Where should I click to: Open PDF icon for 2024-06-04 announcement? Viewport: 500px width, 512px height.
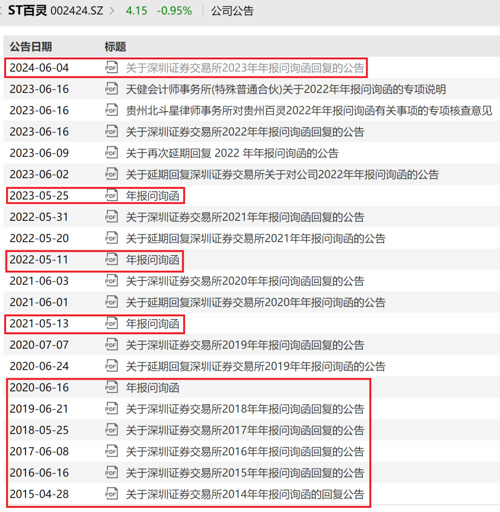point(111,67)
